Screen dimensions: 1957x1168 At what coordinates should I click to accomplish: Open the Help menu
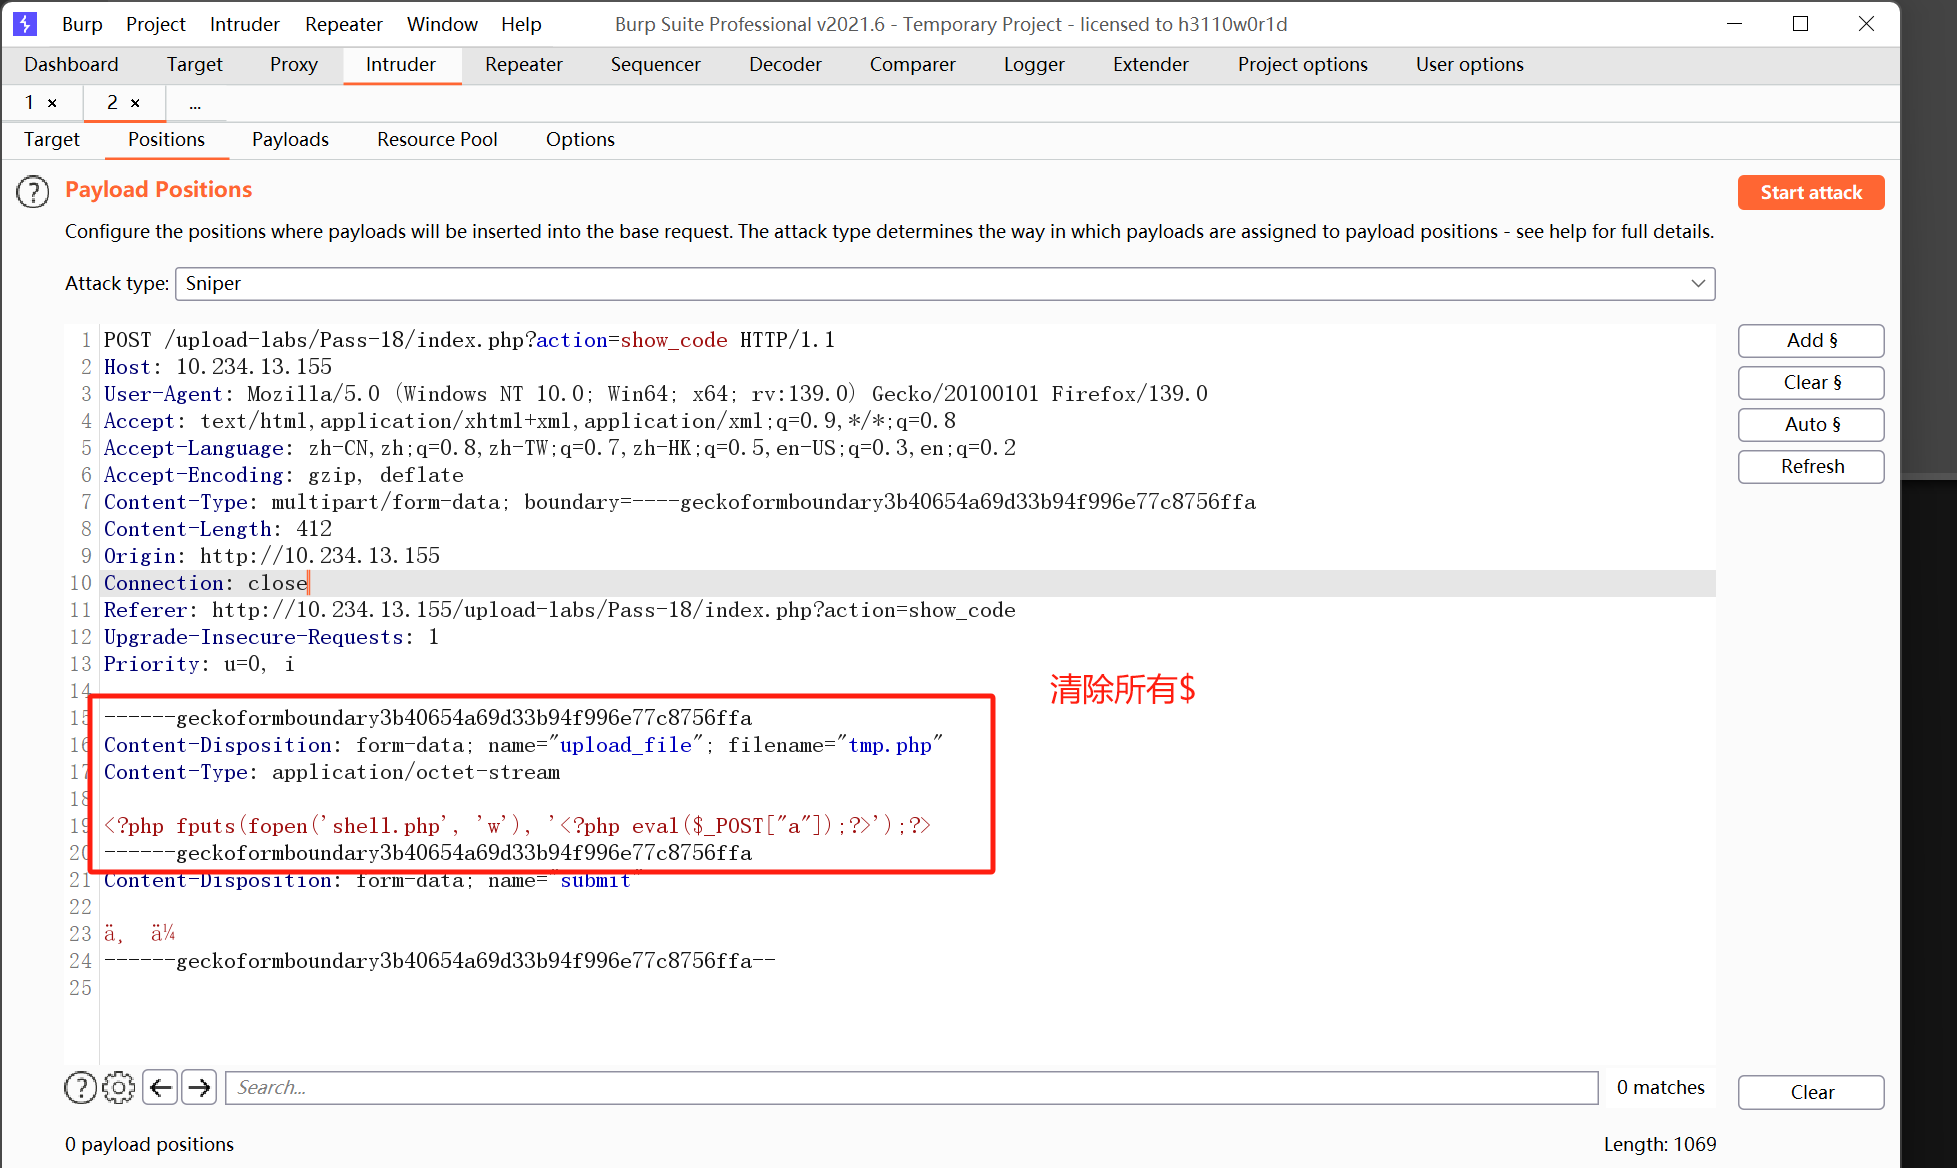521,24
